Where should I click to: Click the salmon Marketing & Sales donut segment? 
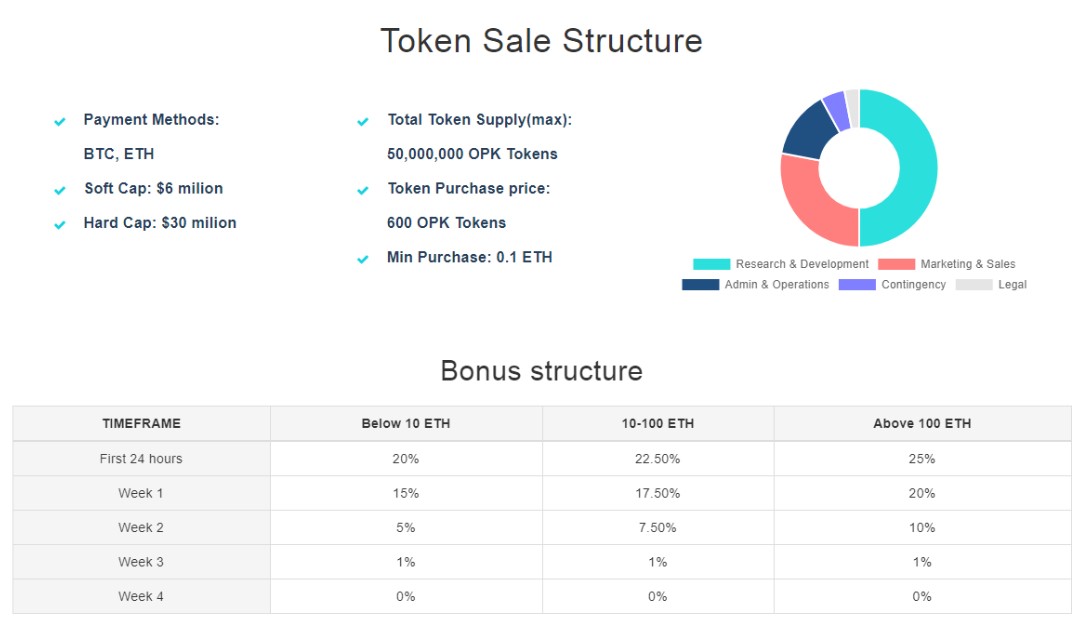[810, 205]
